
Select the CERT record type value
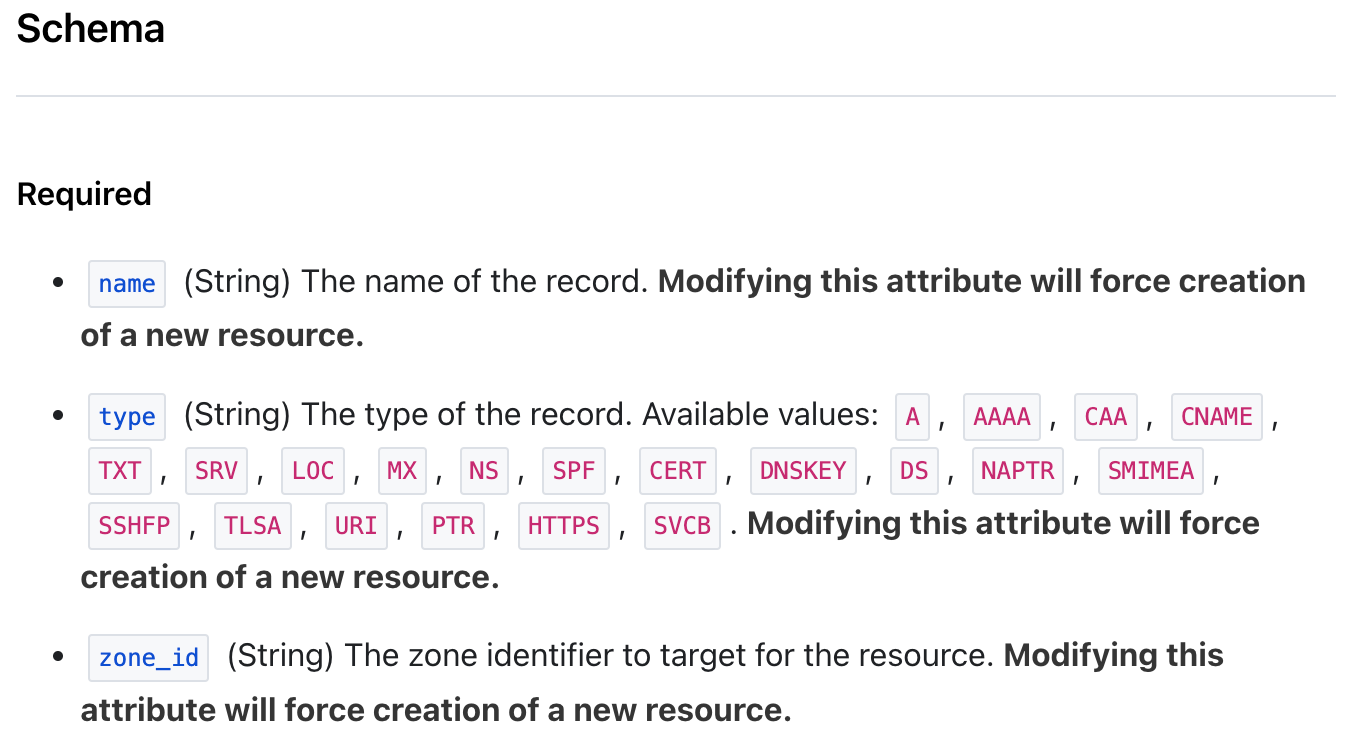[x=677, y=471]
